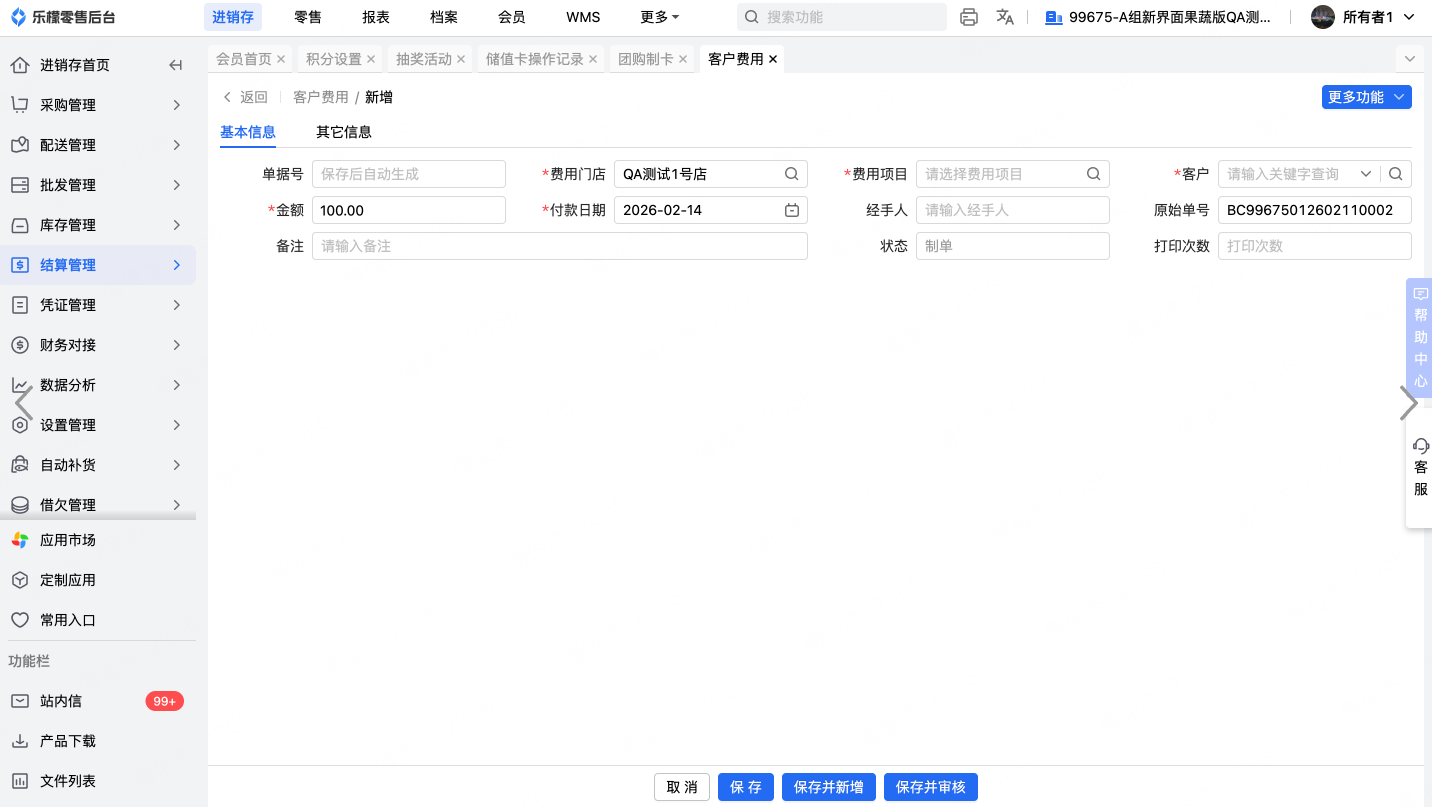The image size is (1432, 807).
Task: Collapse sidebar using the arrow icon
Action: tap(176, 65)
